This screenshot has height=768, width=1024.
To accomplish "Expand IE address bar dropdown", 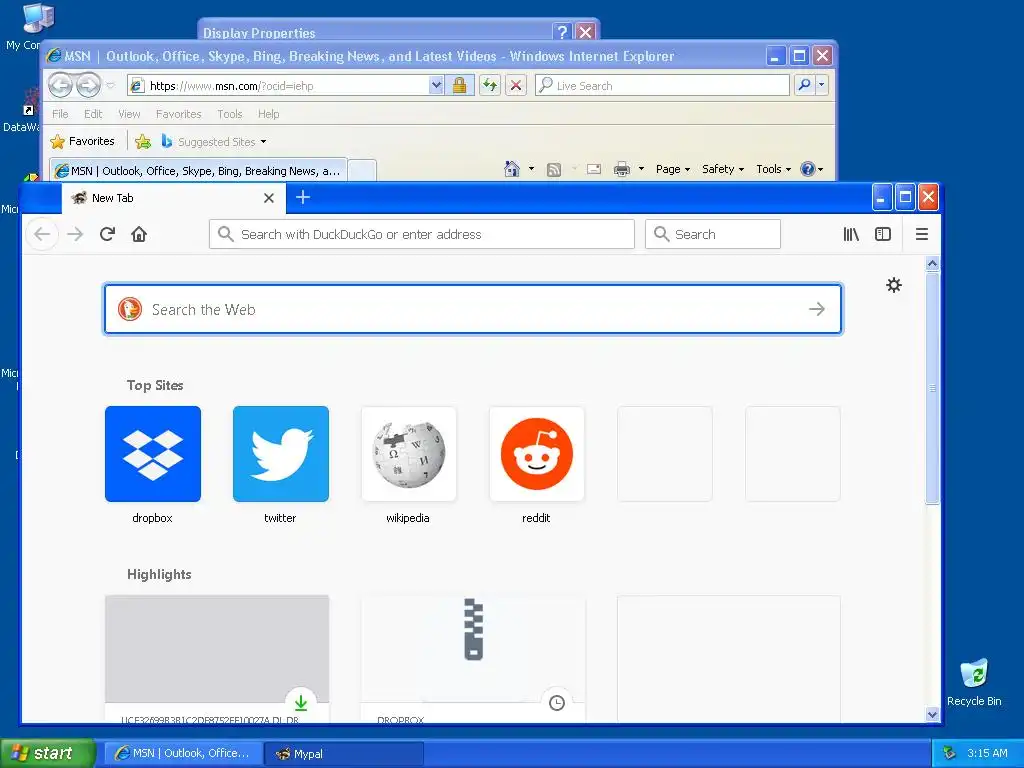I will click(436, 85).
